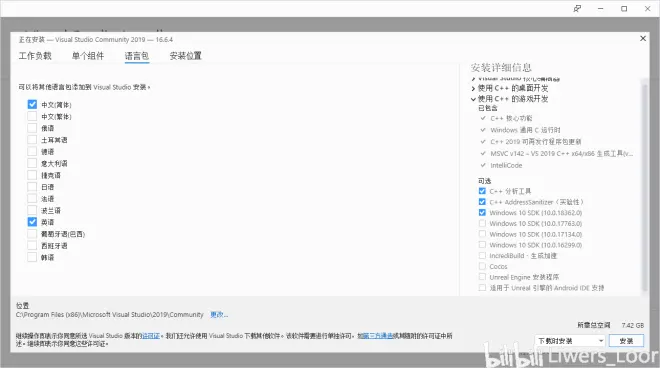The height and width of the screenshot is (368, 660).
Task: Uncheck C++ 分析工具 optional component
Action: tap(482, 191)
